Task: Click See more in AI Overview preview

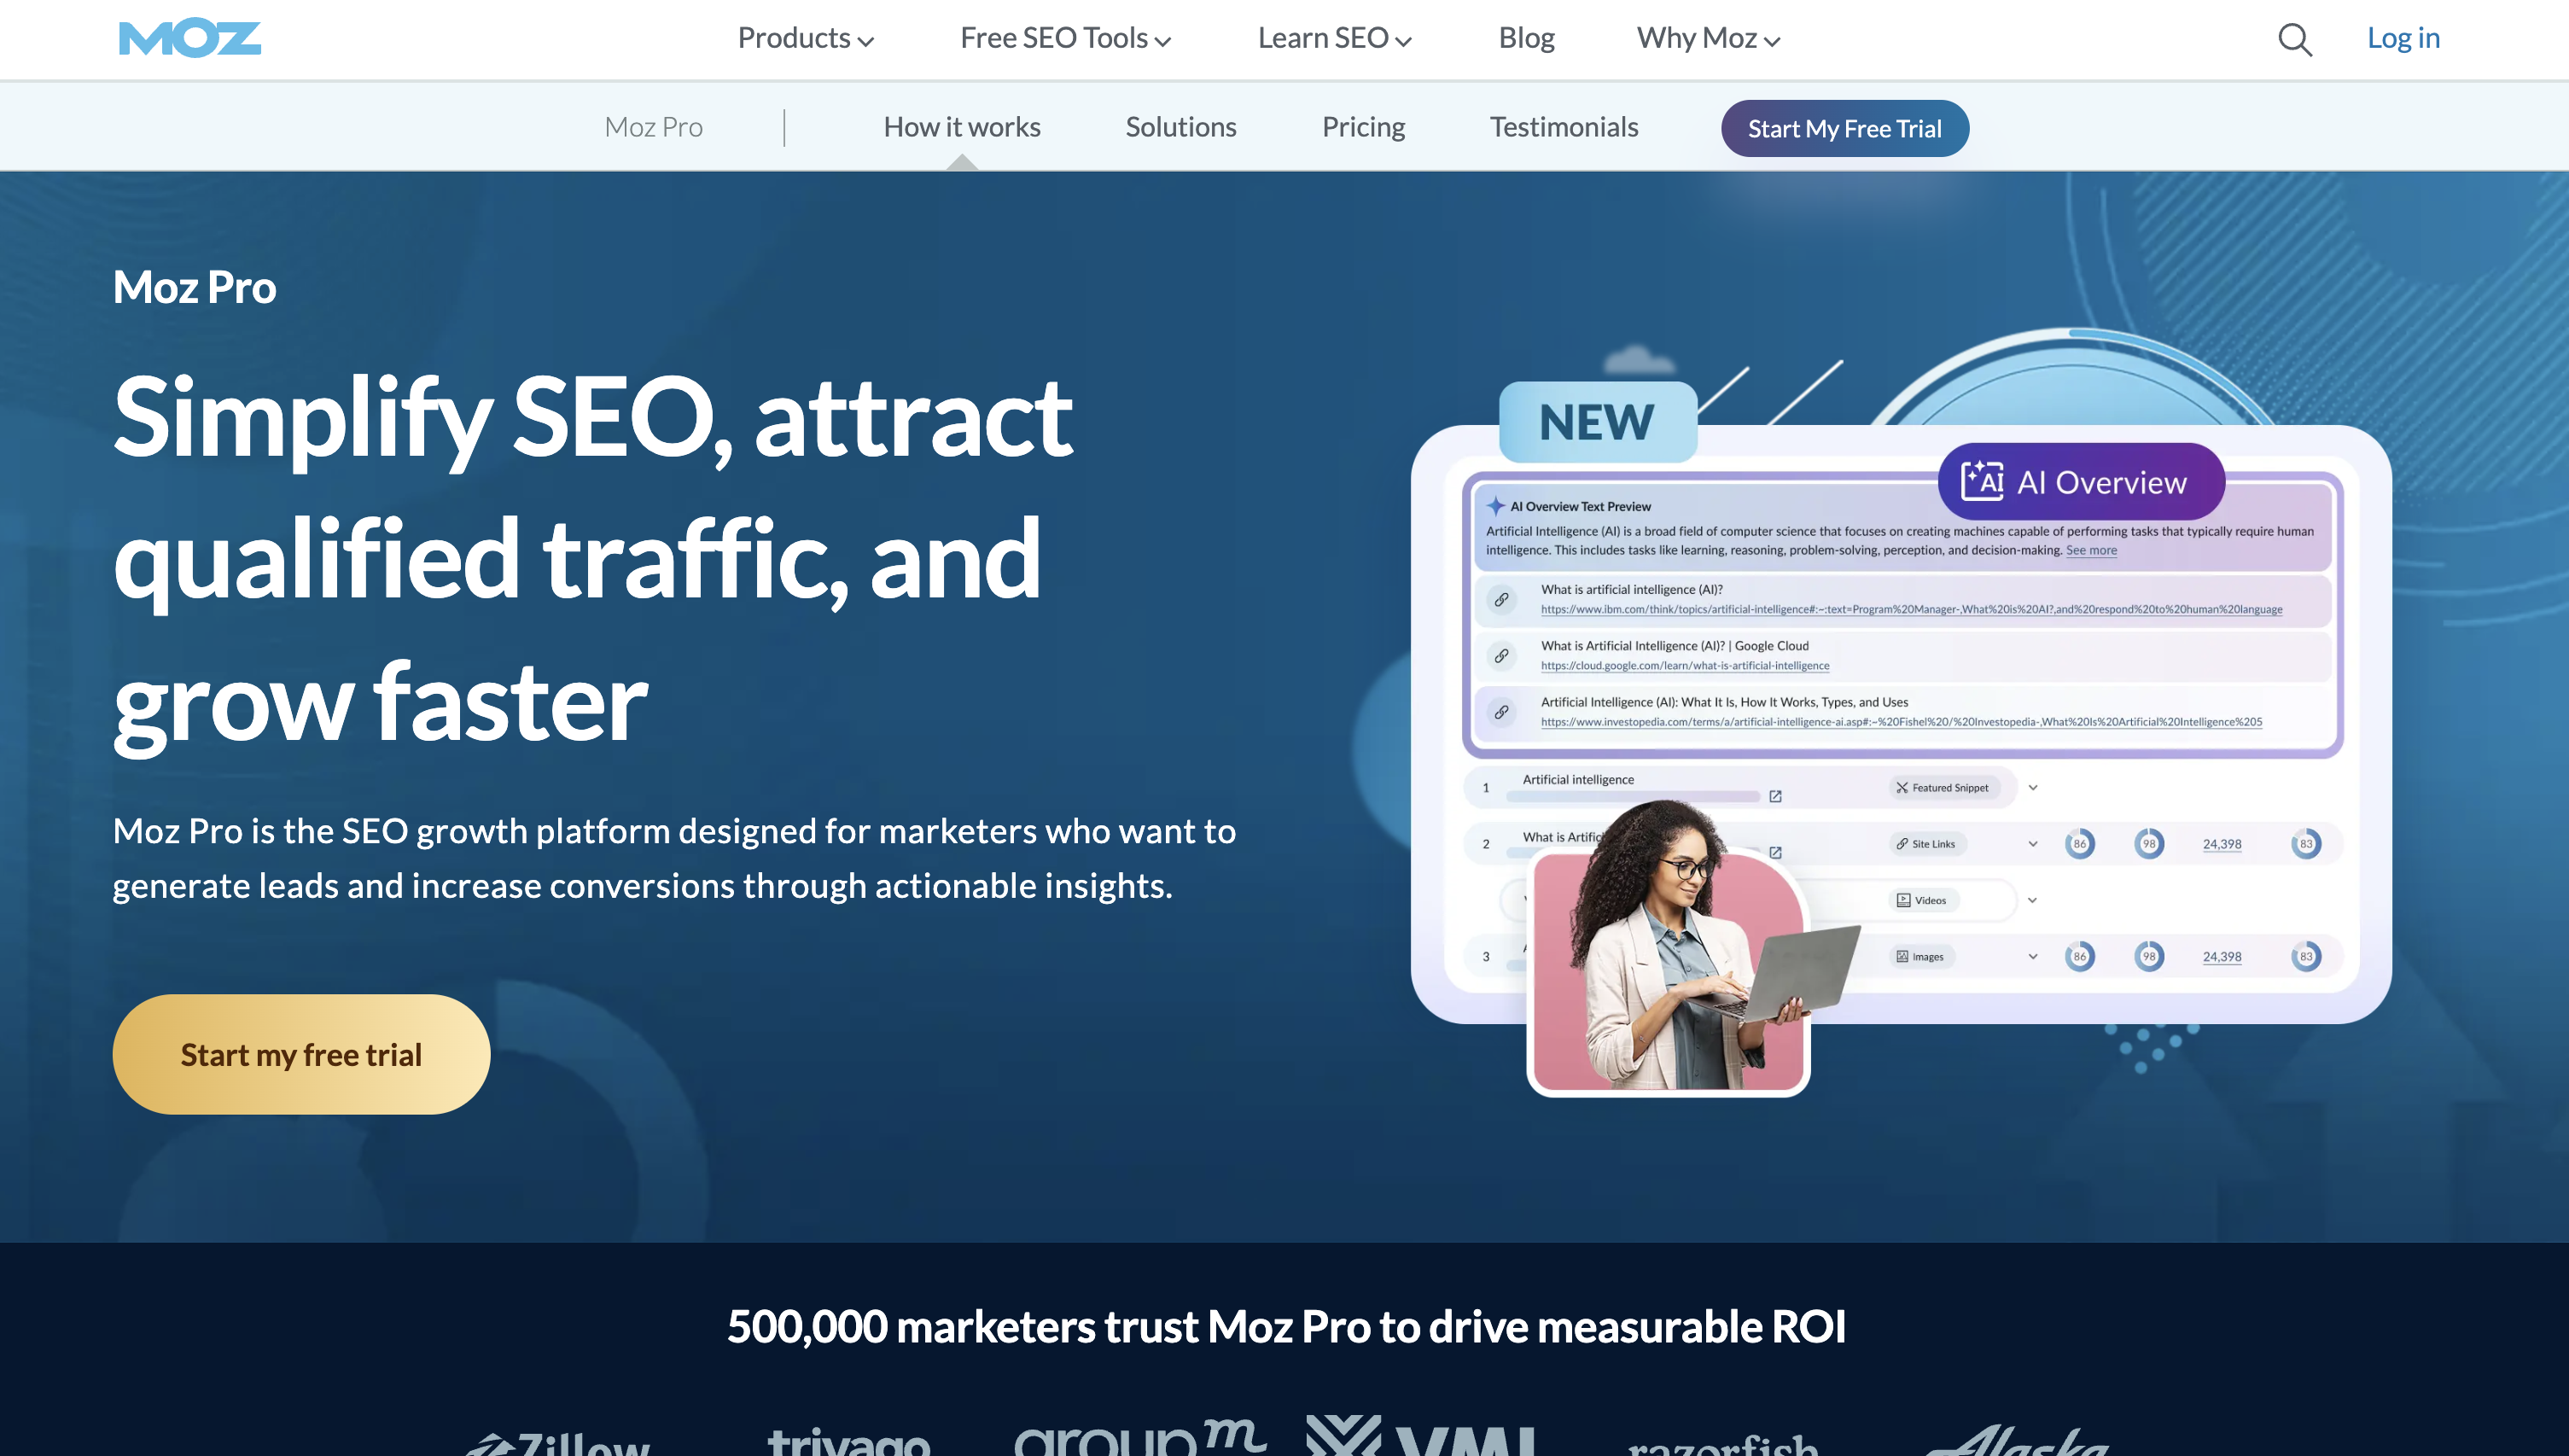Action: pyautogui.click(x=2091, y=550)
